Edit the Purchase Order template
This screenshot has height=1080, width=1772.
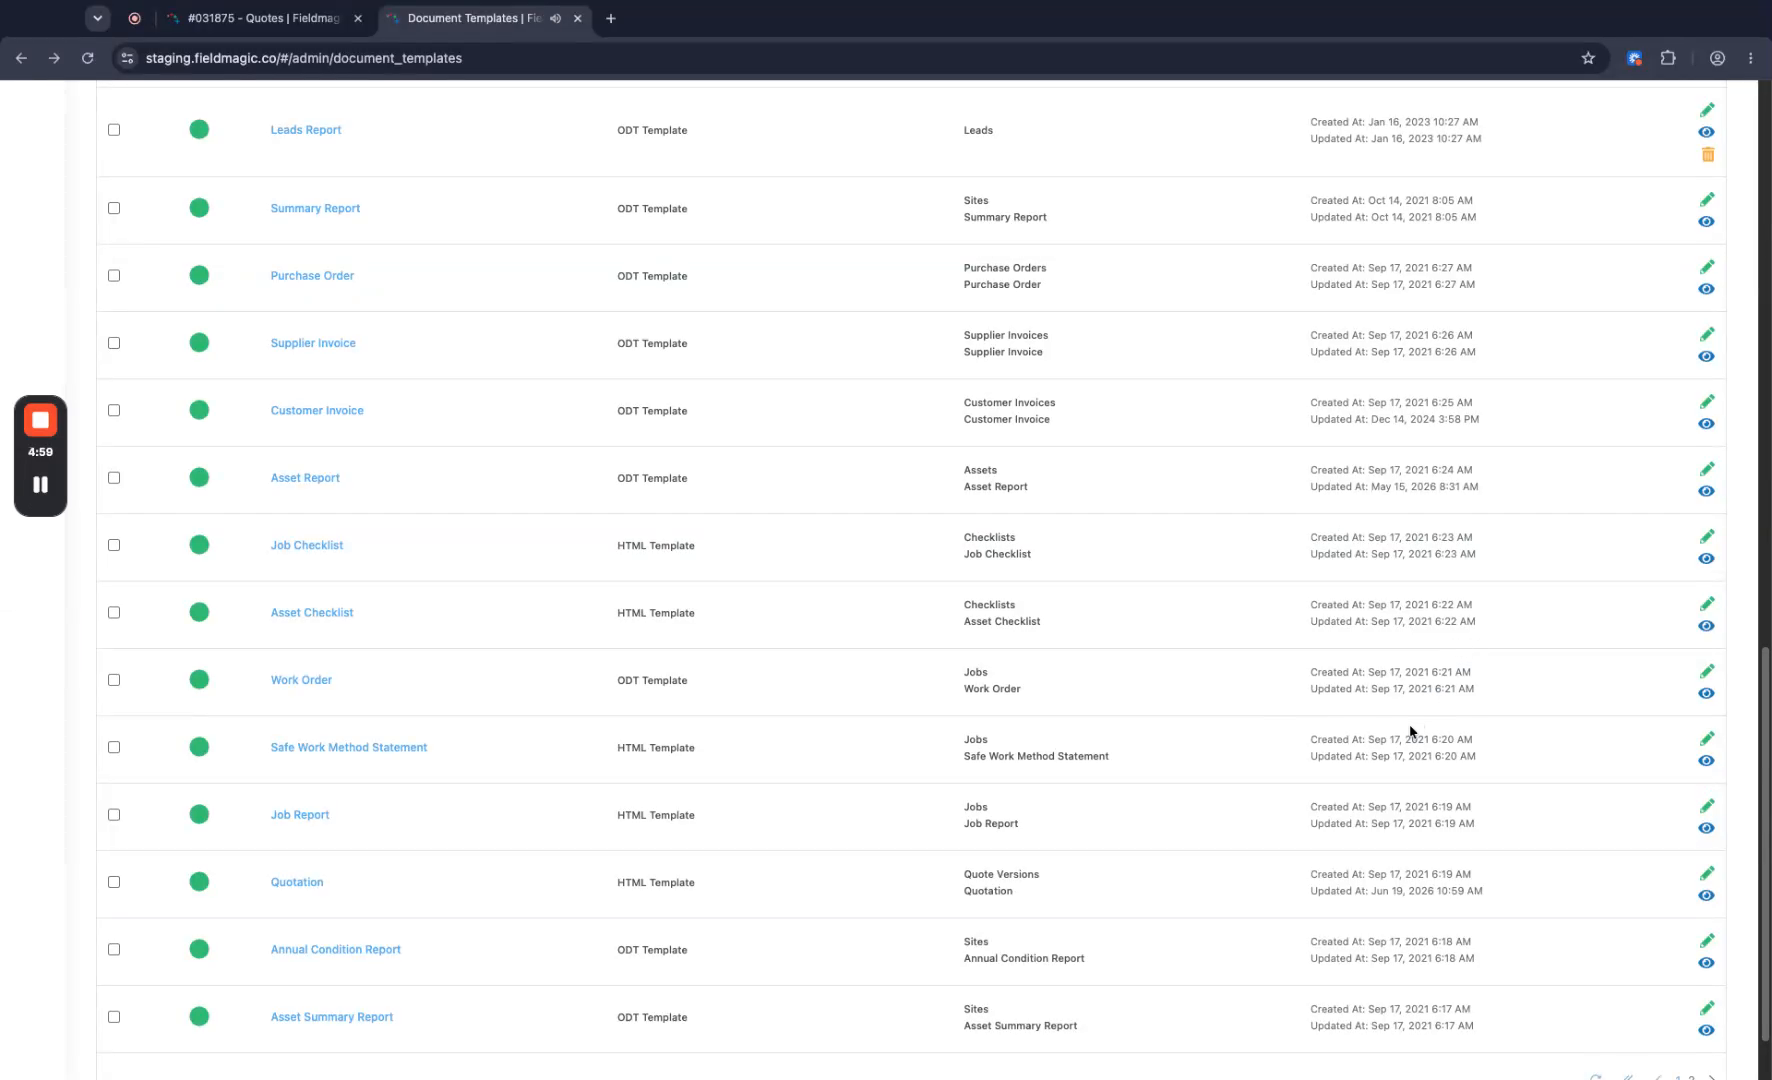click(x=1707, y=266)
